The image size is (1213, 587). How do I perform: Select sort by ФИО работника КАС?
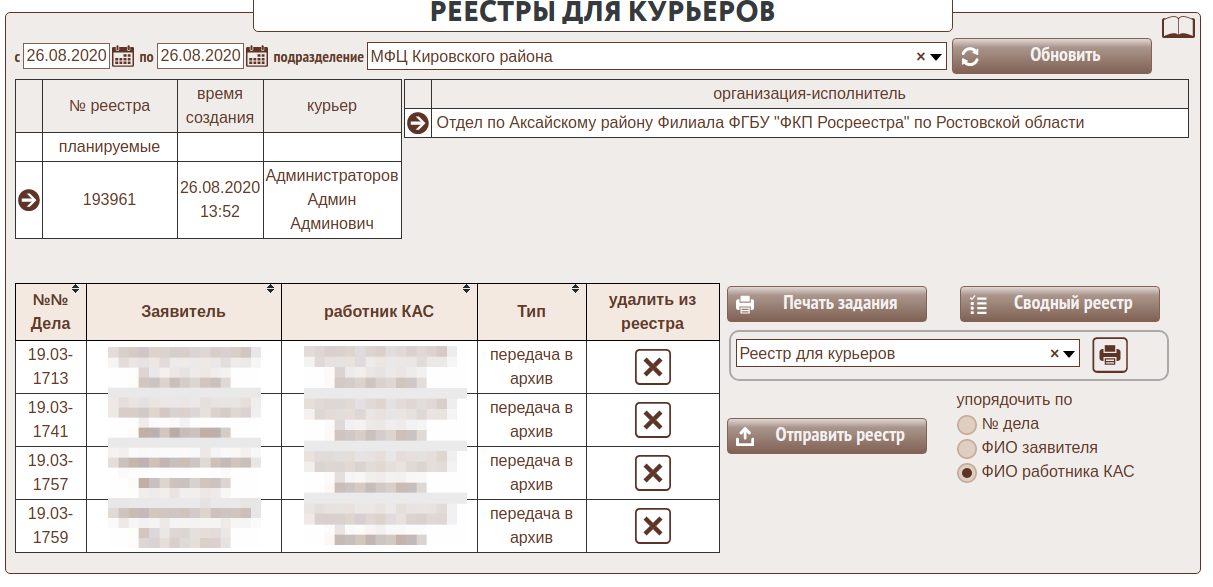pos(966,473)
